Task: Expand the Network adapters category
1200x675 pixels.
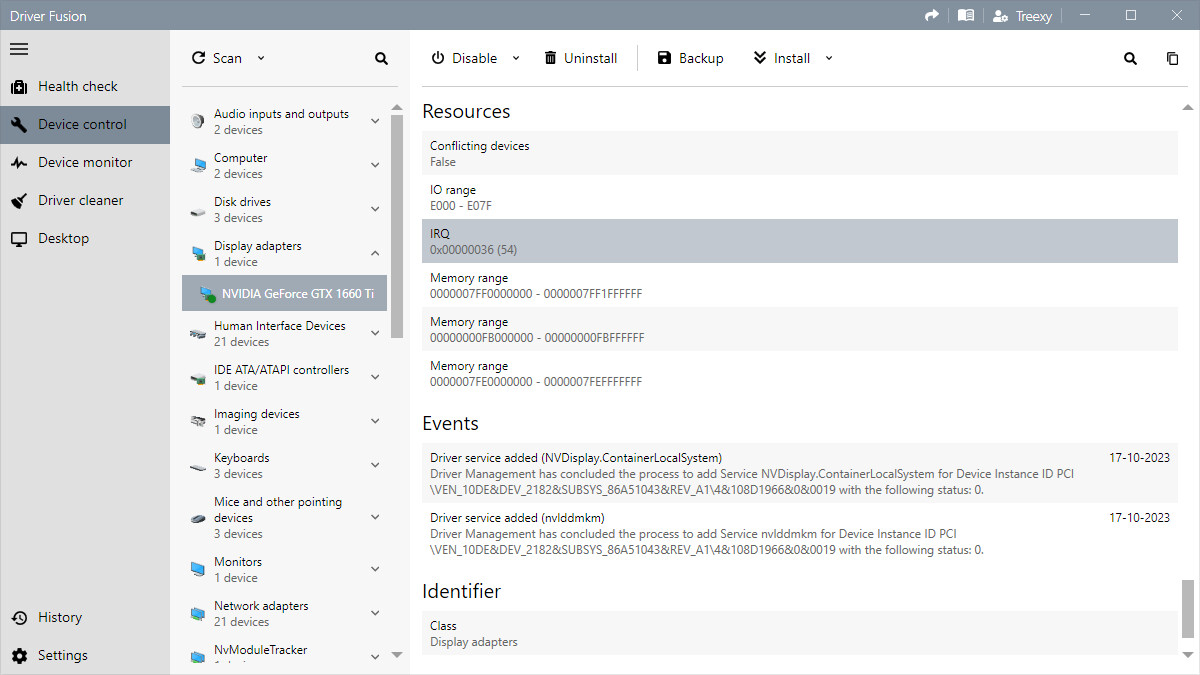Action: 375,614
